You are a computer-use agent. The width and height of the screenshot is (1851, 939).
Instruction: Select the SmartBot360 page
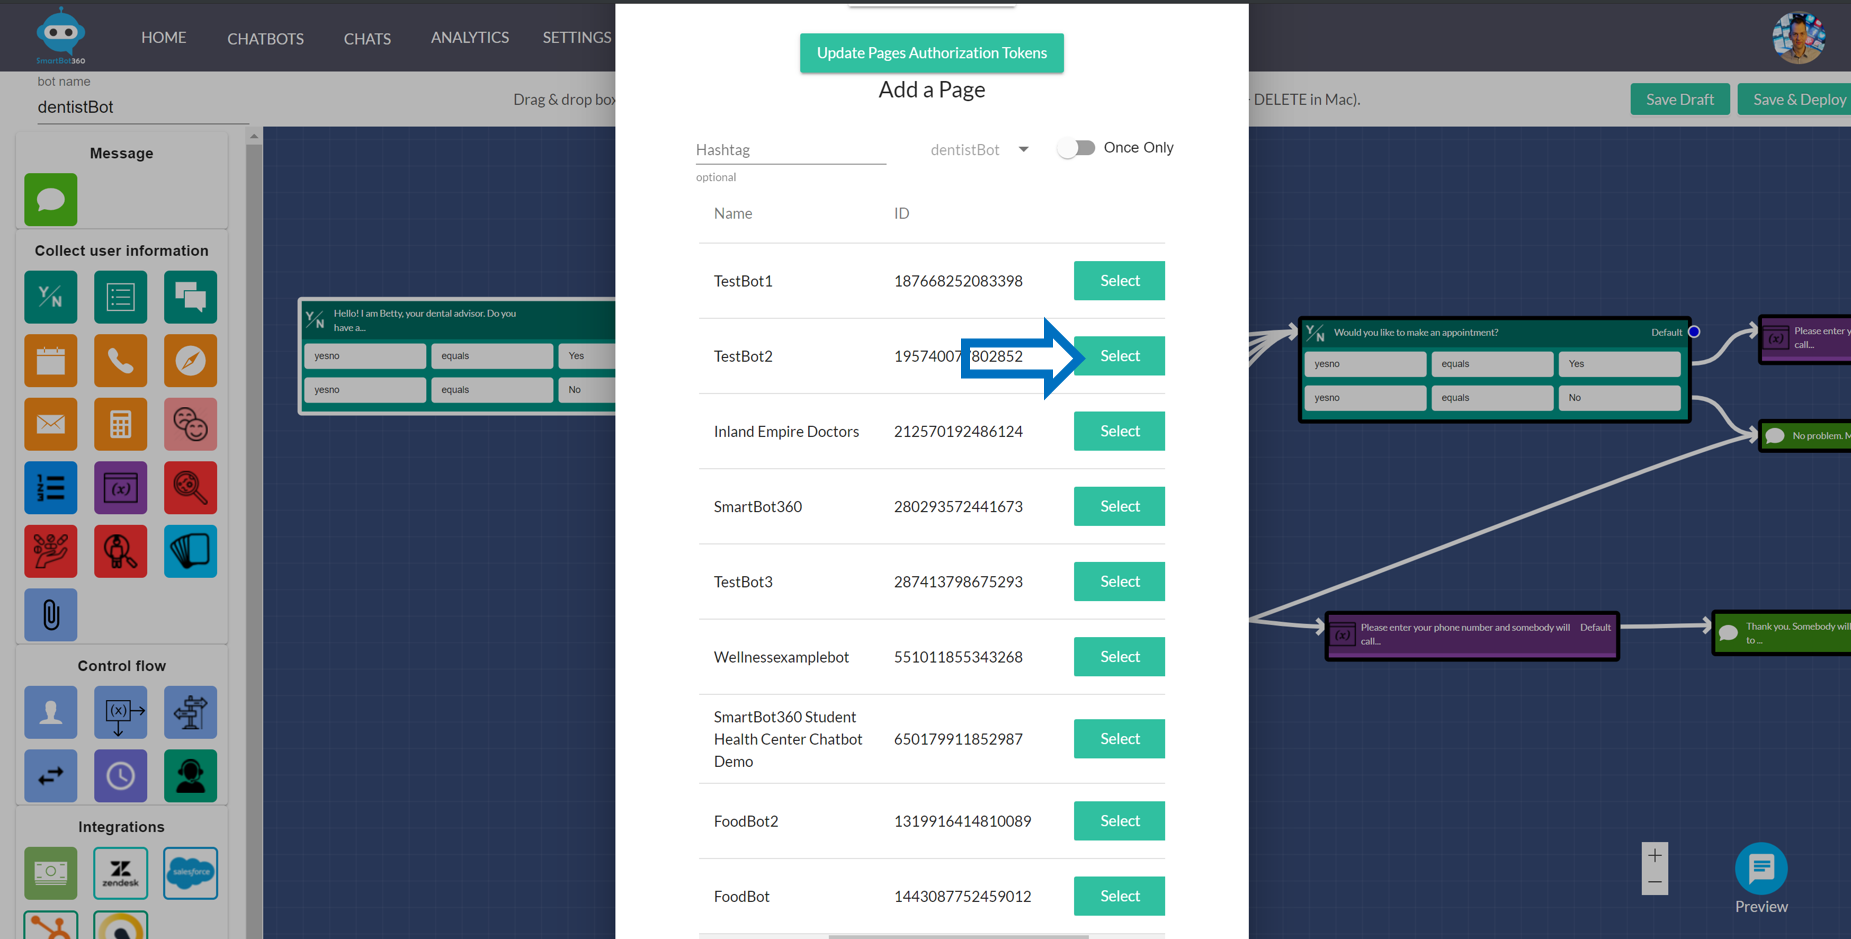click(x=1119, y=506)
